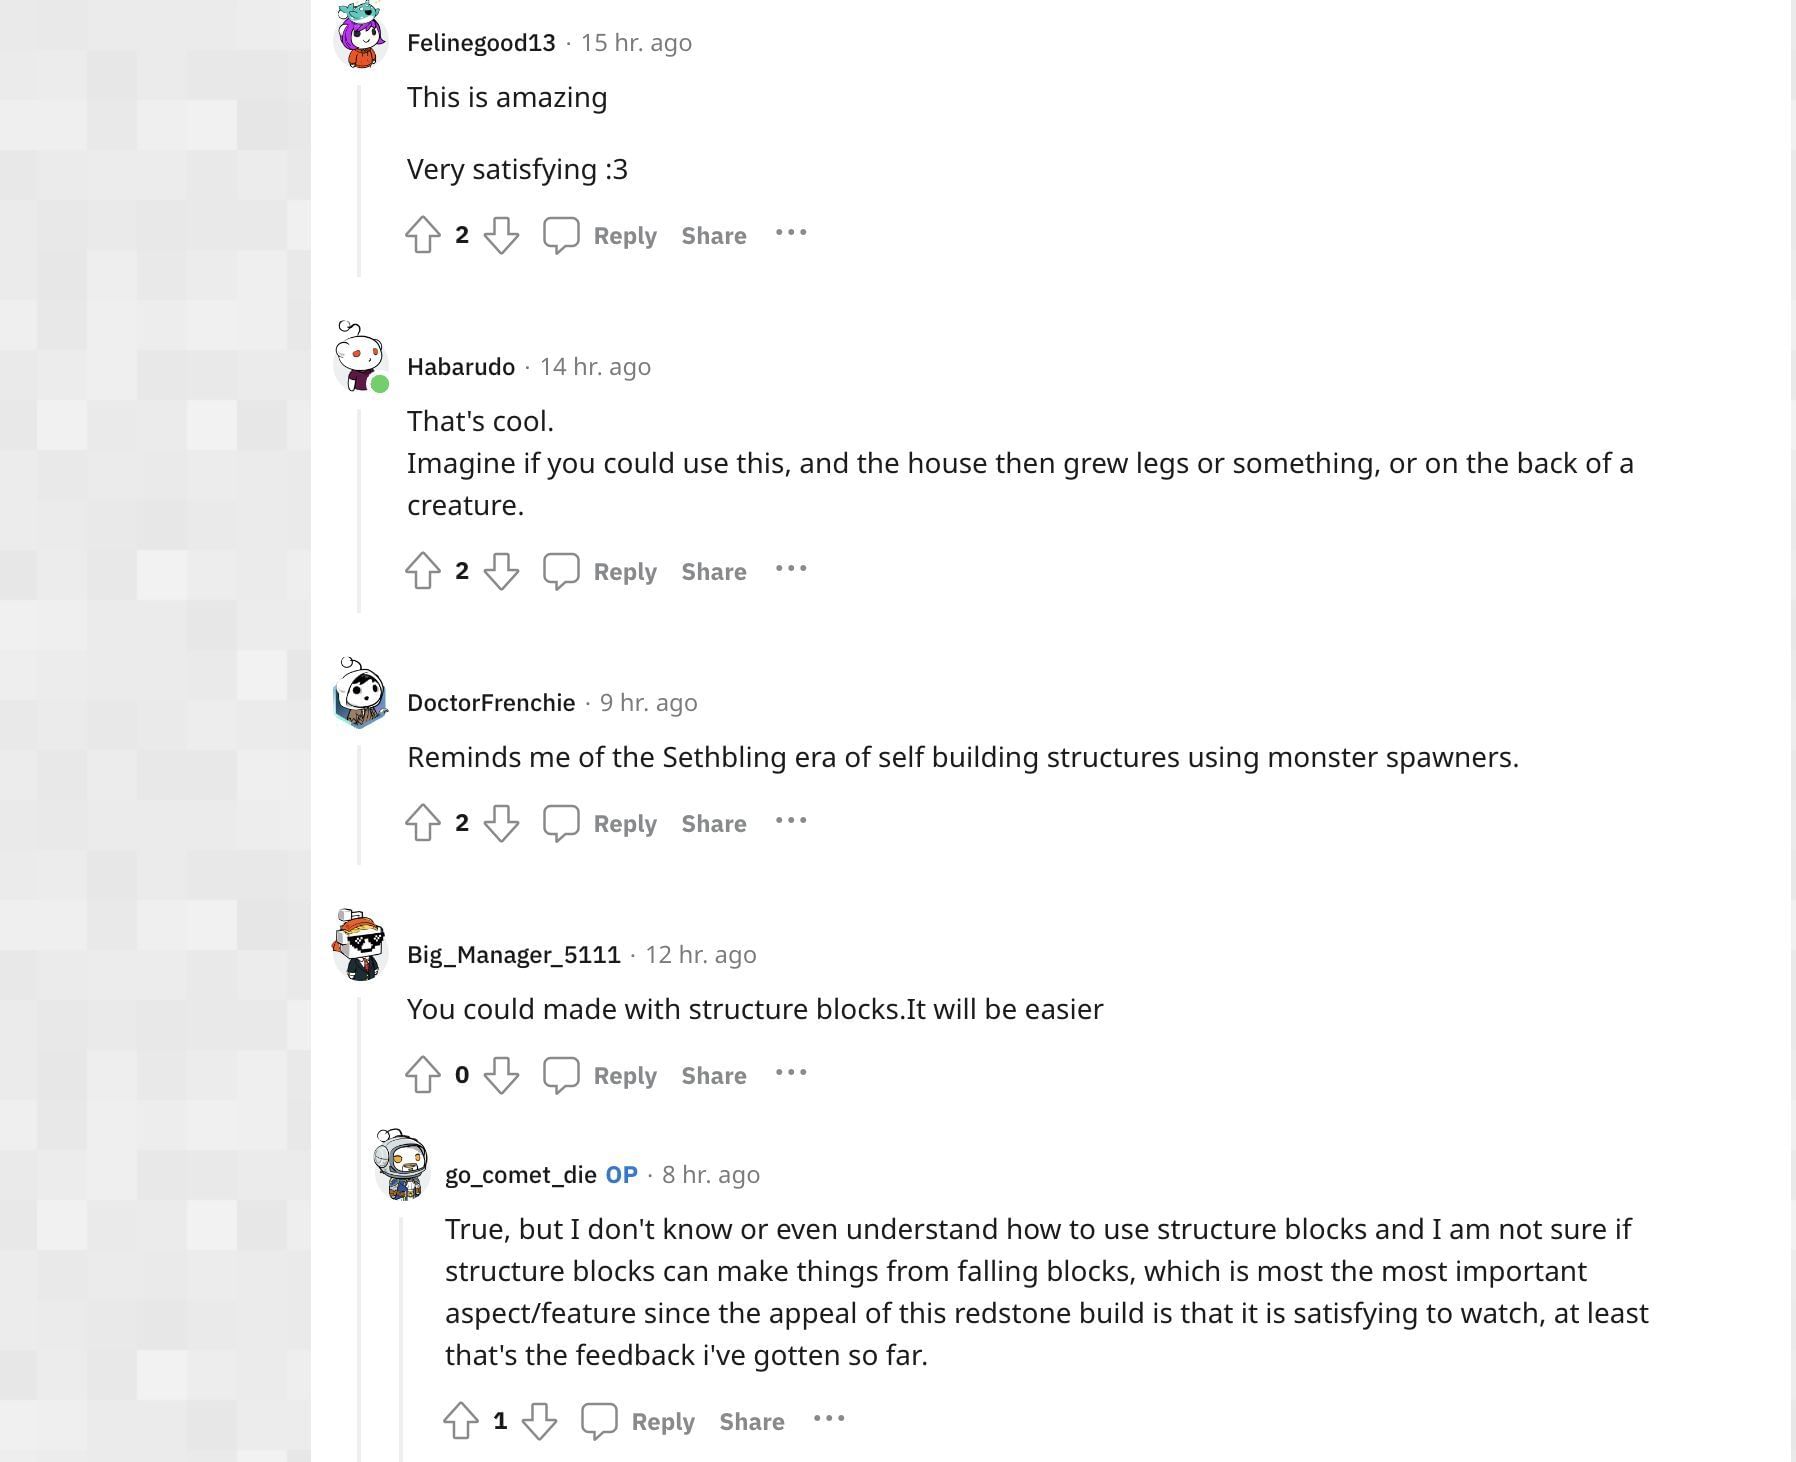Image resolution: width=1796 pixels, height=1462 pixels.
Task: Open more options on Felinegood13's comment
Action: (791, 233)
